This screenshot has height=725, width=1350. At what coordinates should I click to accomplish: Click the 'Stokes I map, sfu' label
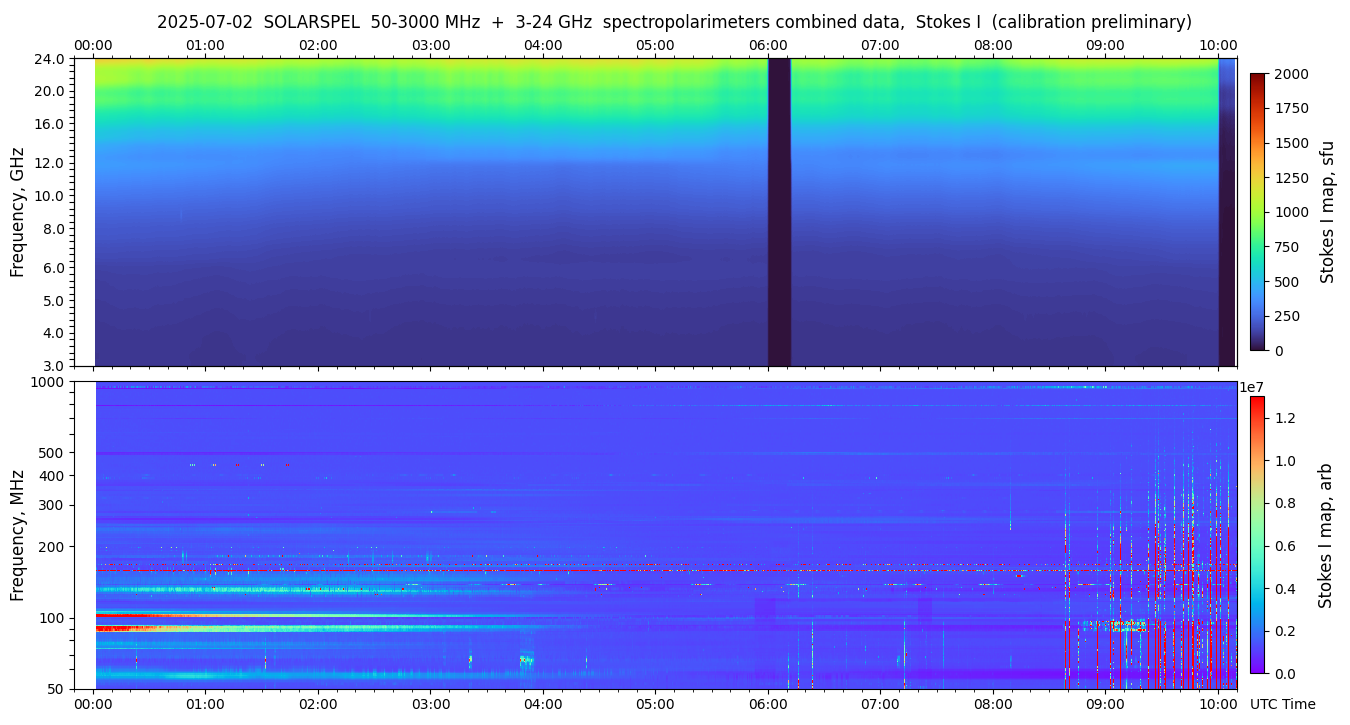click(x=1327, y=212)
